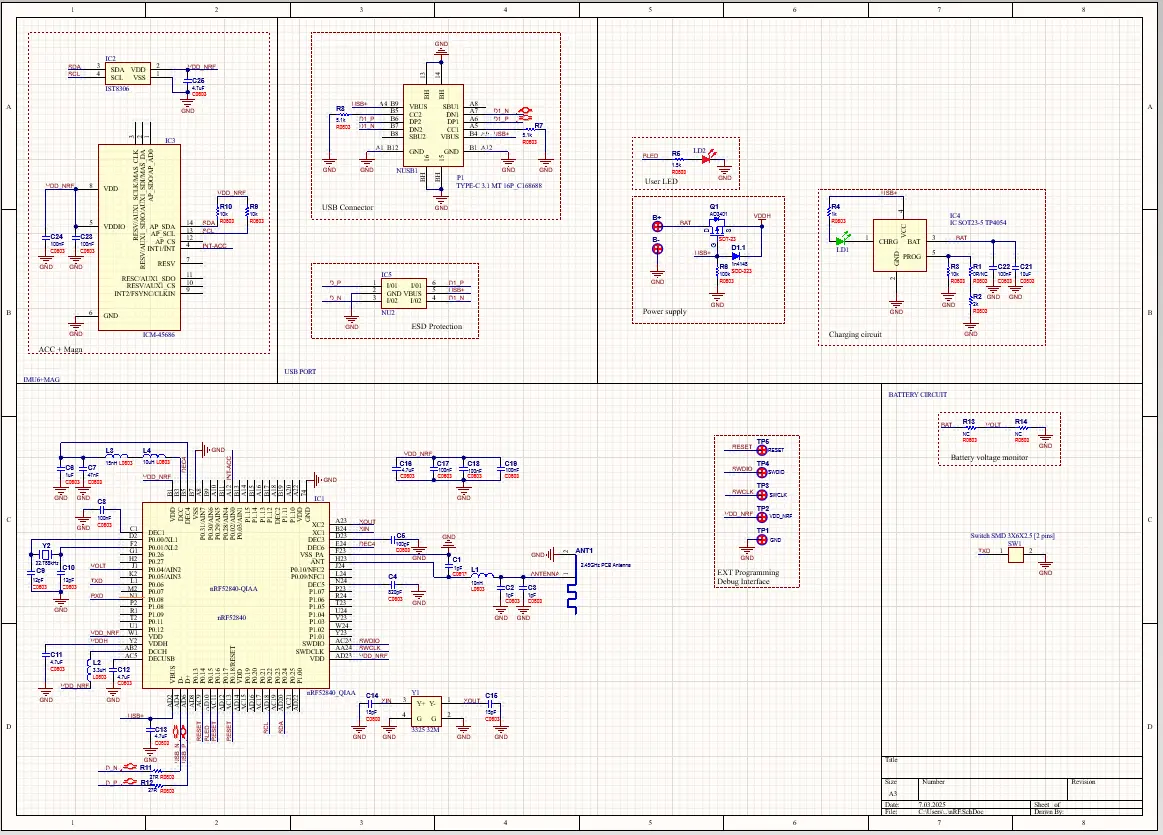Viewport: 1163px width, 835px height.
Task: Select the USB Type-C connector symbol P1
Action: click(x=433, y=125)
